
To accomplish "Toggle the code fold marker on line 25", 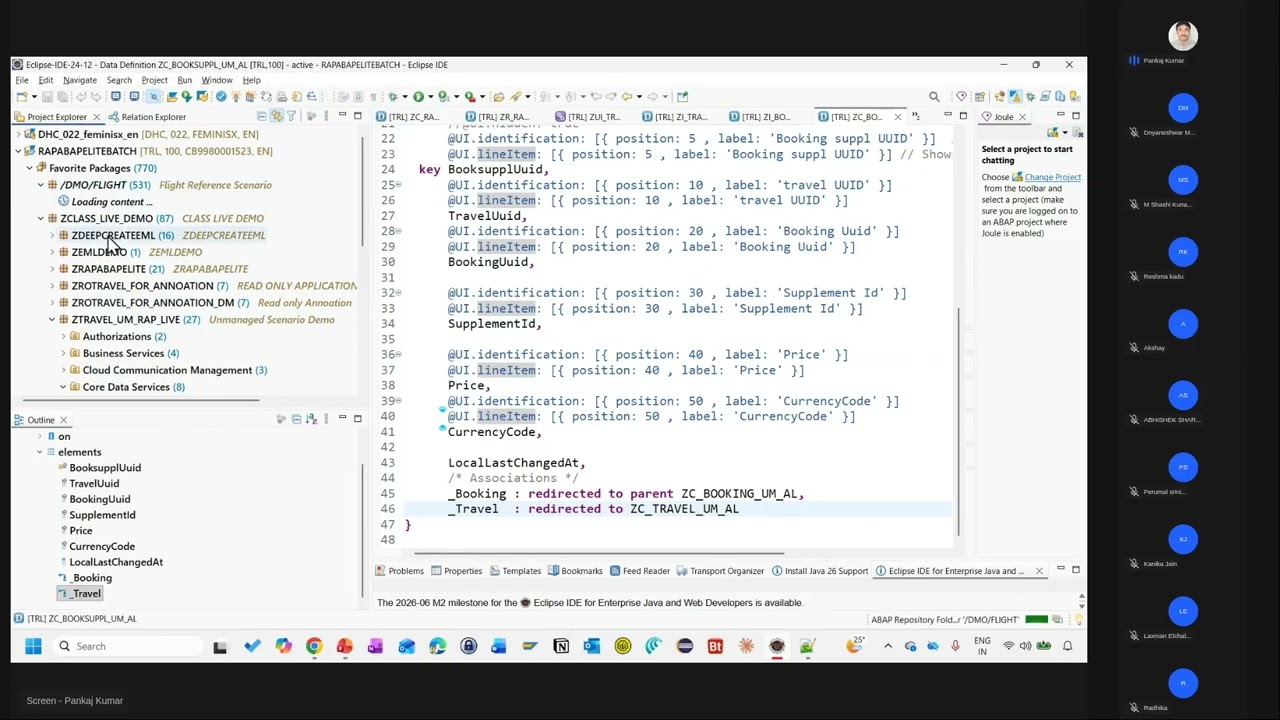I will (x=399, y=185).
